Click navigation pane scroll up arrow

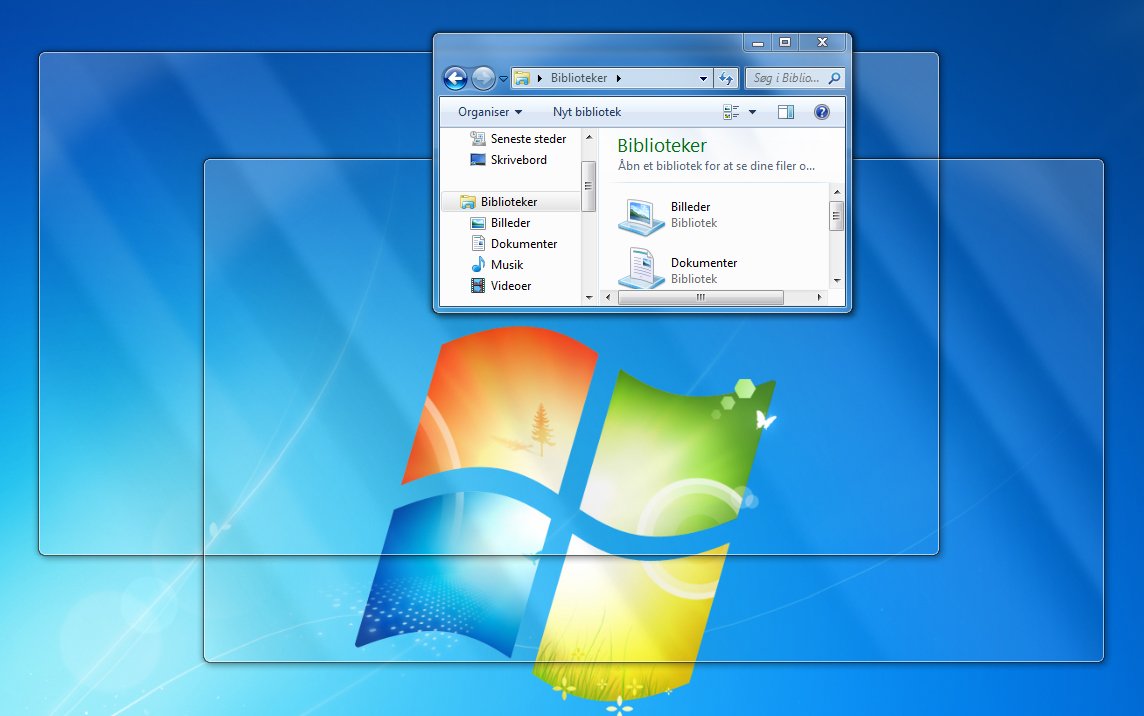point(589,137)
